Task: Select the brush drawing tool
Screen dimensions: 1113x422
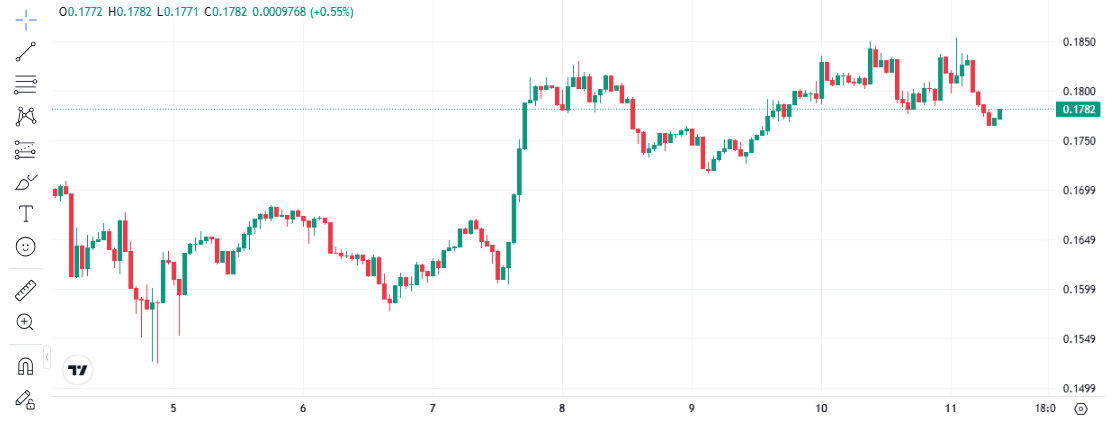Action: click(x=26, y=182)
